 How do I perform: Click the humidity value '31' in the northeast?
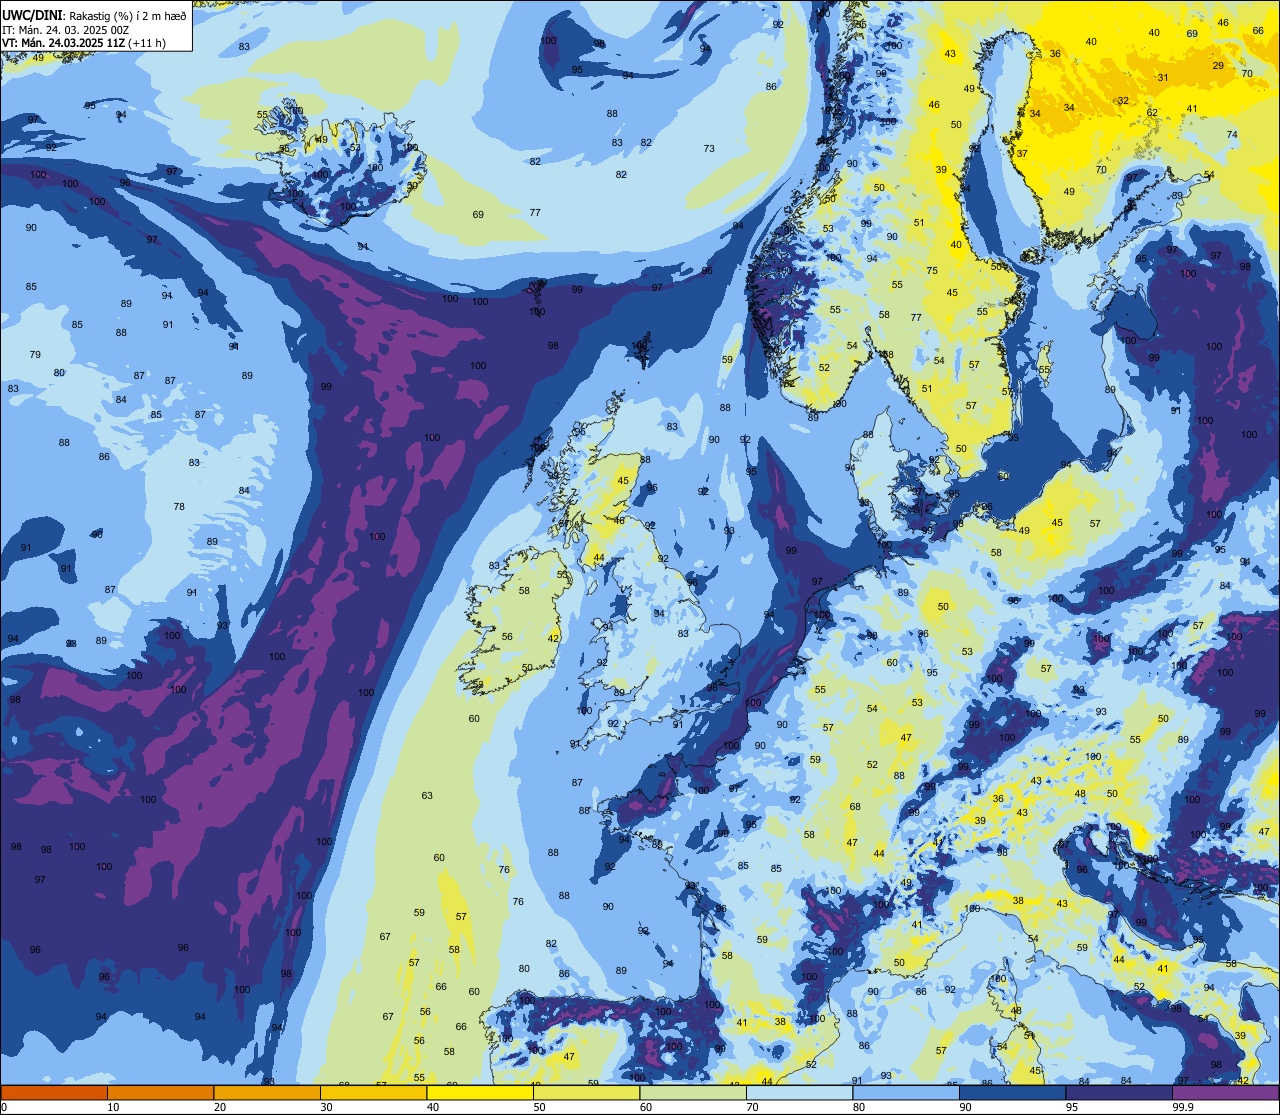[x=1163, y=78]
